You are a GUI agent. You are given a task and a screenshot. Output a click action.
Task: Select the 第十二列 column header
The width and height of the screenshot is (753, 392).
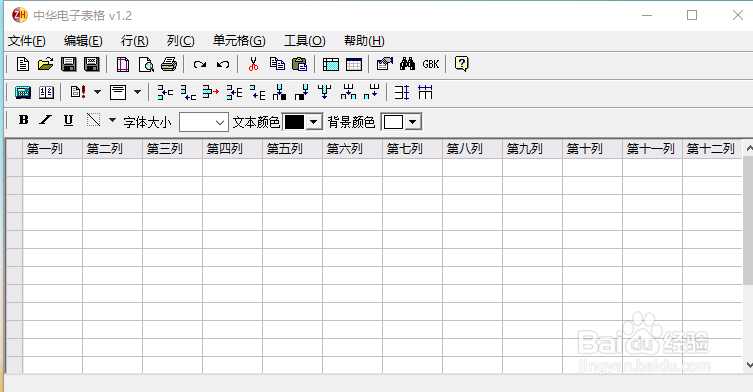pos(712,149)
